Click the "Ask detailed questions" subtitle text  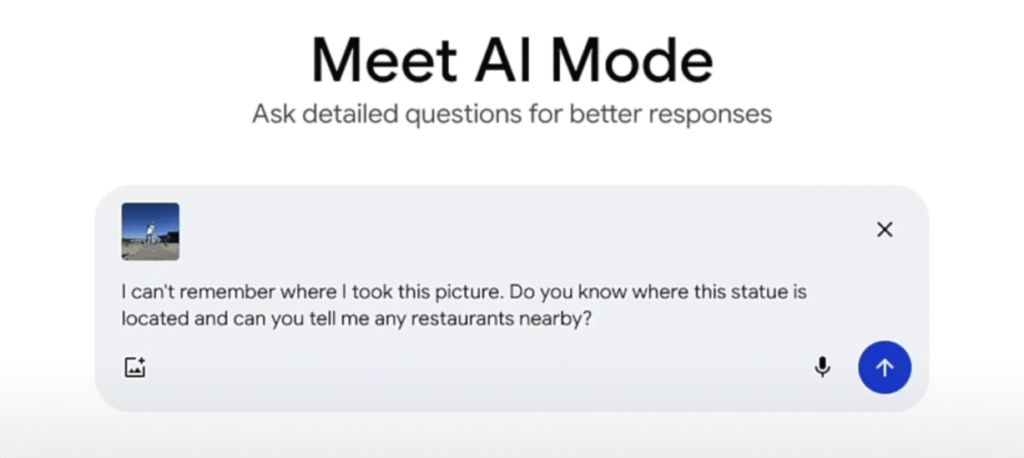coord(511,113)
